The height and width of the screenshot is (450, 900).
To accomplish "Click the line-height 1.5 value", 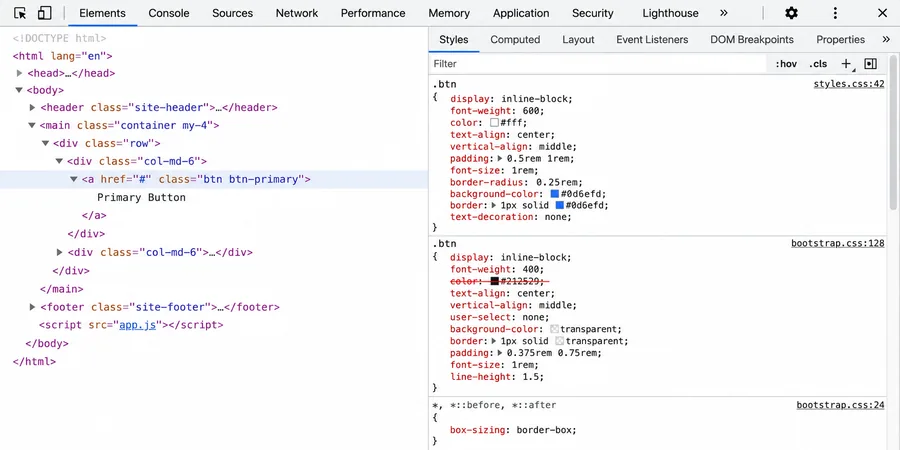I will [532, 377].
